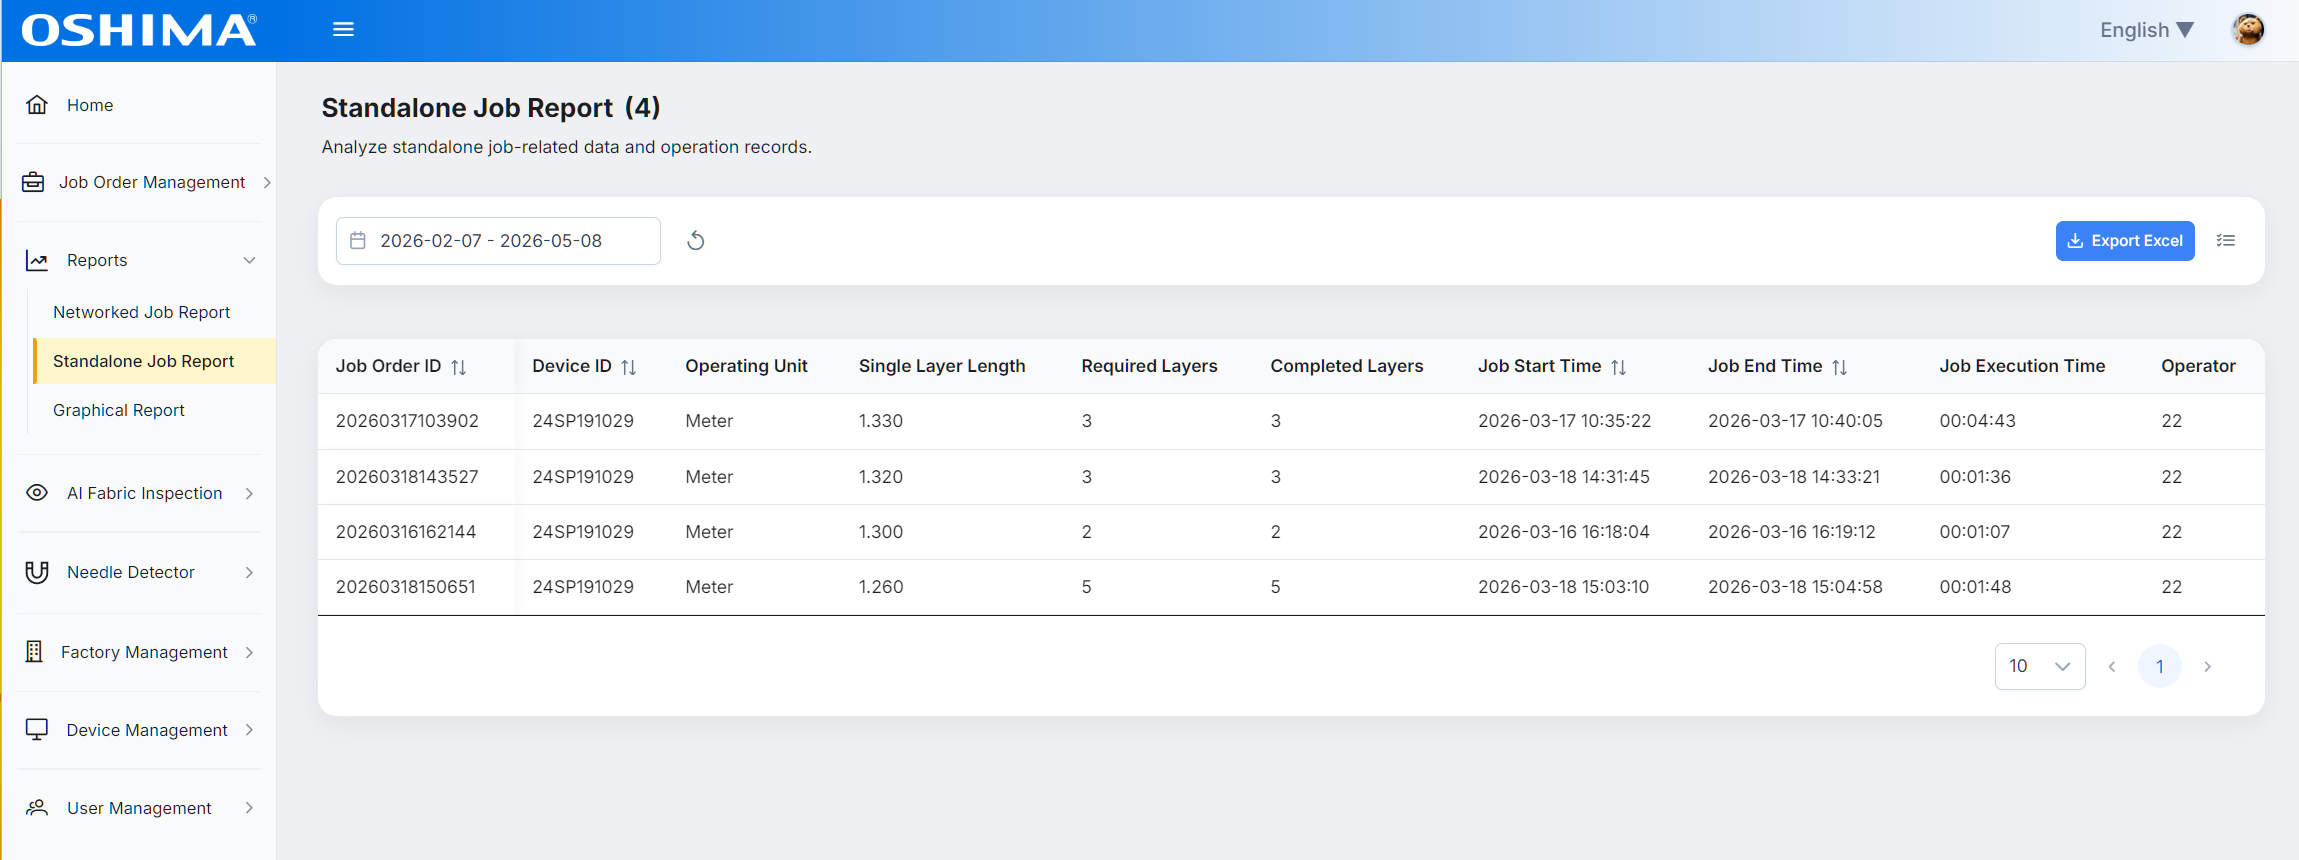Go to the next page arrow
The image size is (2299, 860).
pos(2208,667)
